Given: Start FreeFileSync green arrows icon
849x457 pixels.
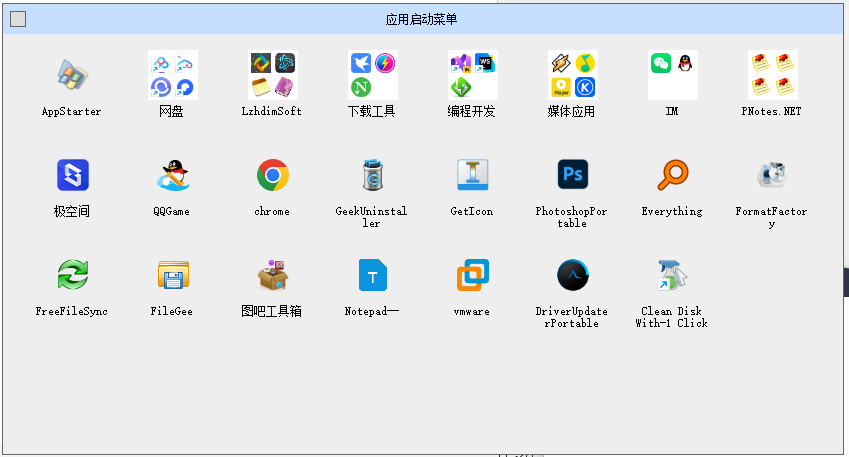Looking at the screenshot, I should 72,275.
